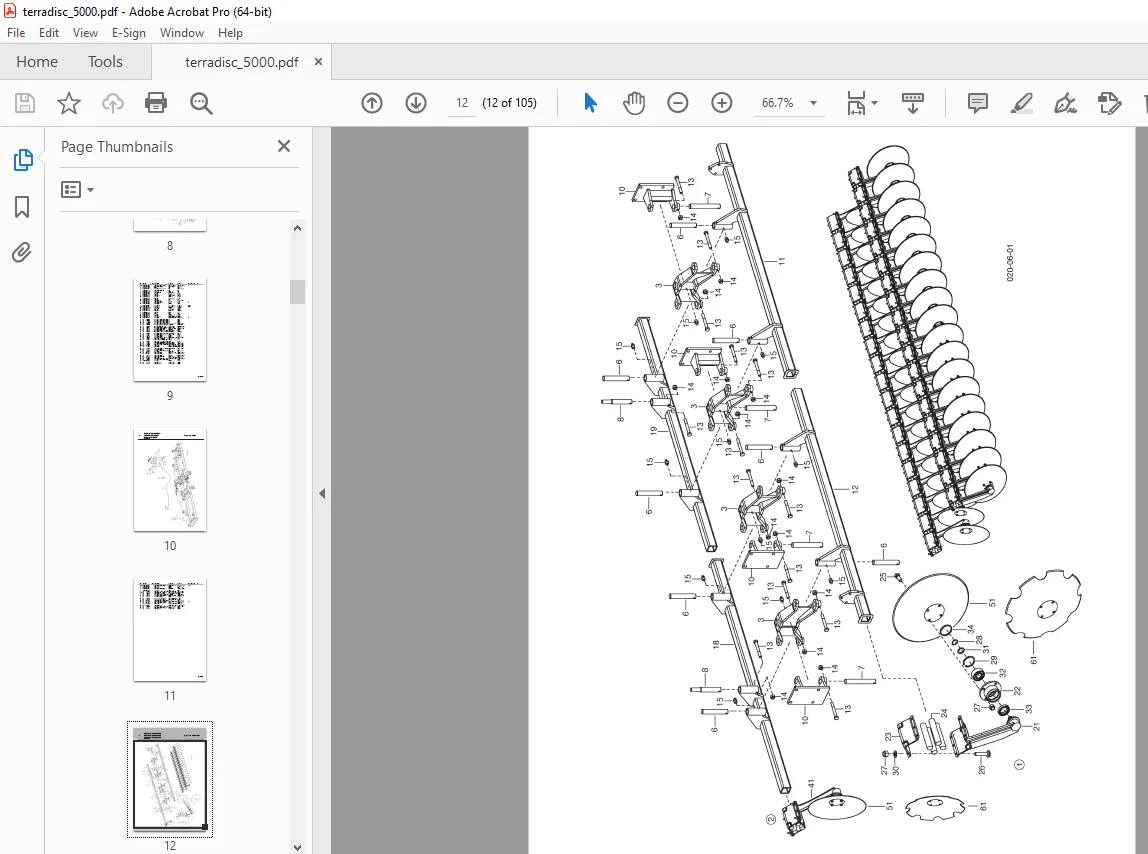Select page 11 thumbnail
Screen dimensions: 1148x854
click(x=170, y=630)
